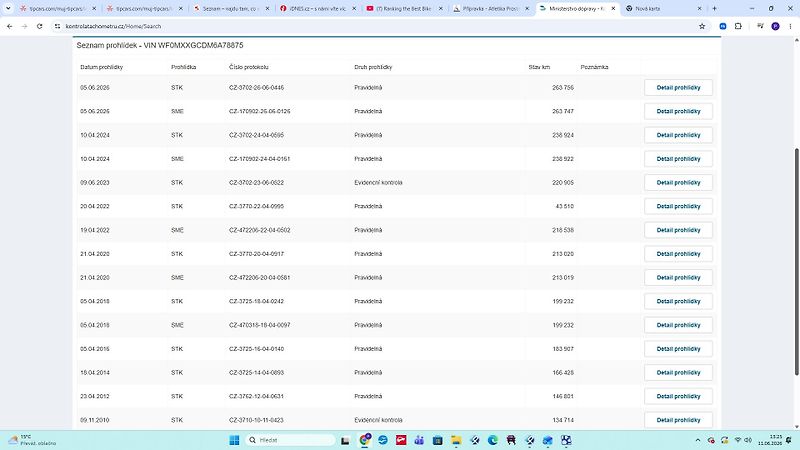This screenshot has height=450, width=800.
Task: Open Detail prohlídky for protocol CZ-3702-26-06-0446
Action: coord(678,88)
